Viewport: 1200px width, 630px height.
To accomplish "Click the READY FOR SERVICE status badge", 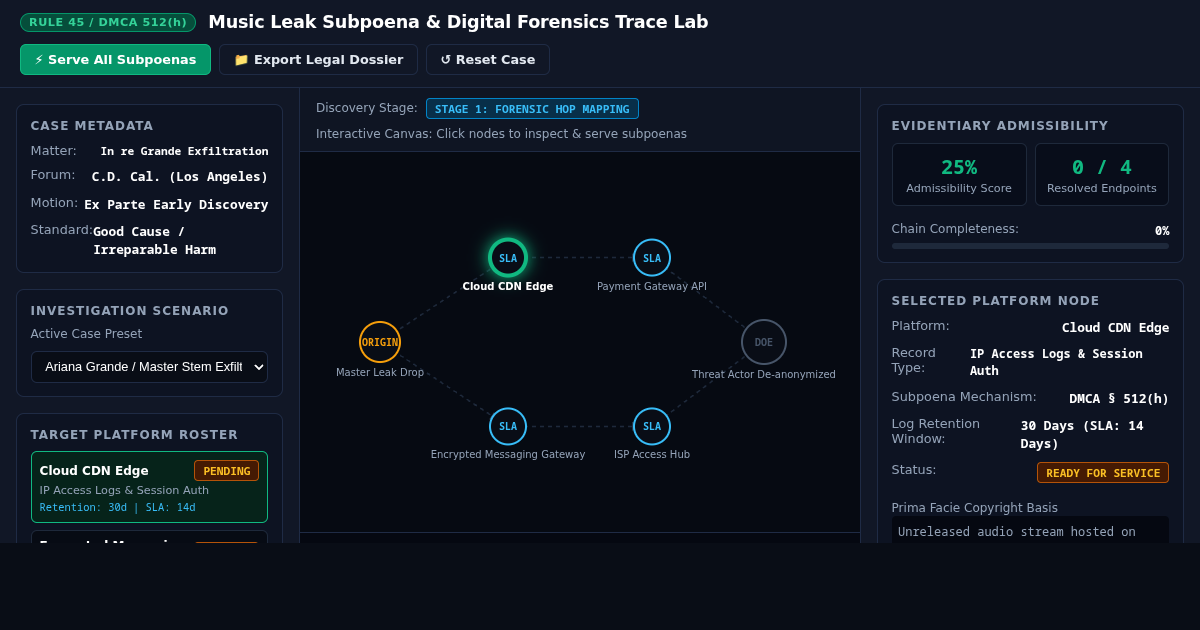I will tap(1103, 473).
